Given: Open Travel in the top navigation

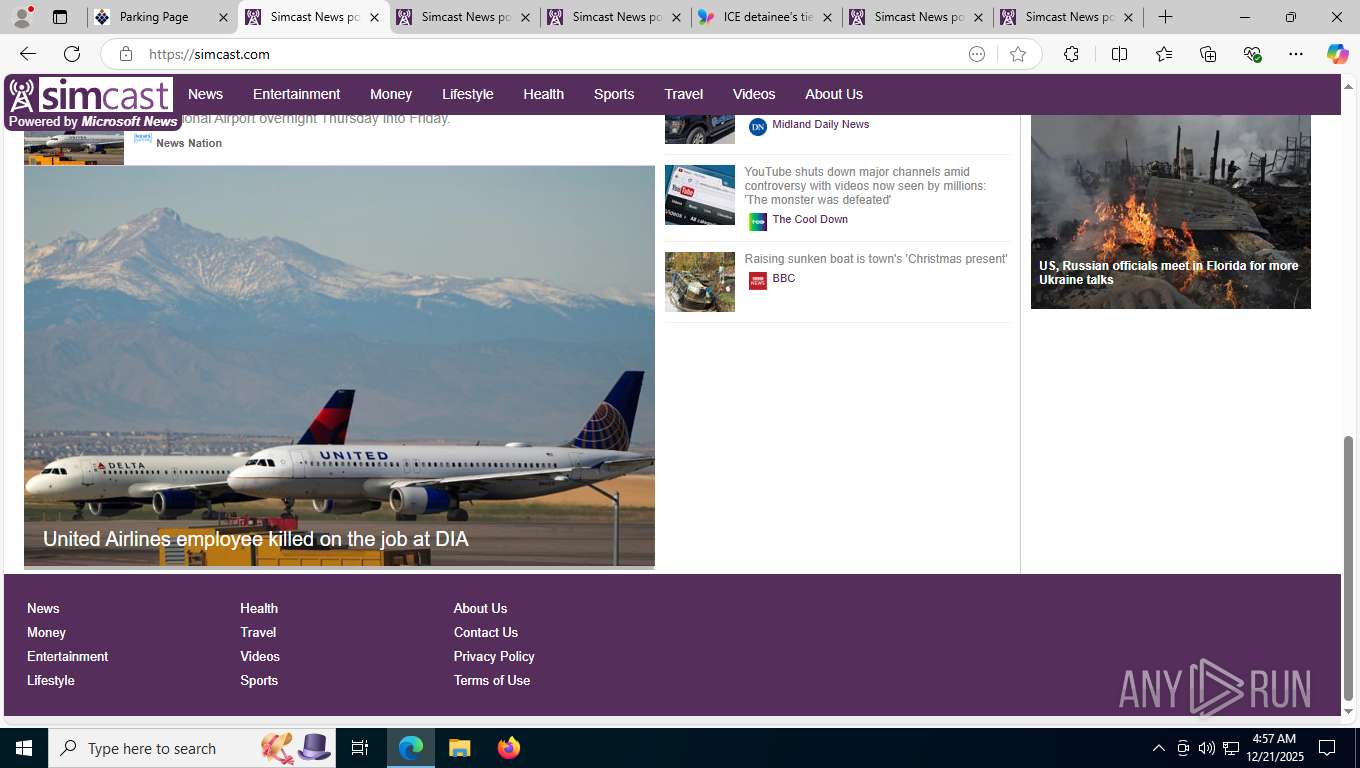Looking at the screenshot, I should point(684,94).
